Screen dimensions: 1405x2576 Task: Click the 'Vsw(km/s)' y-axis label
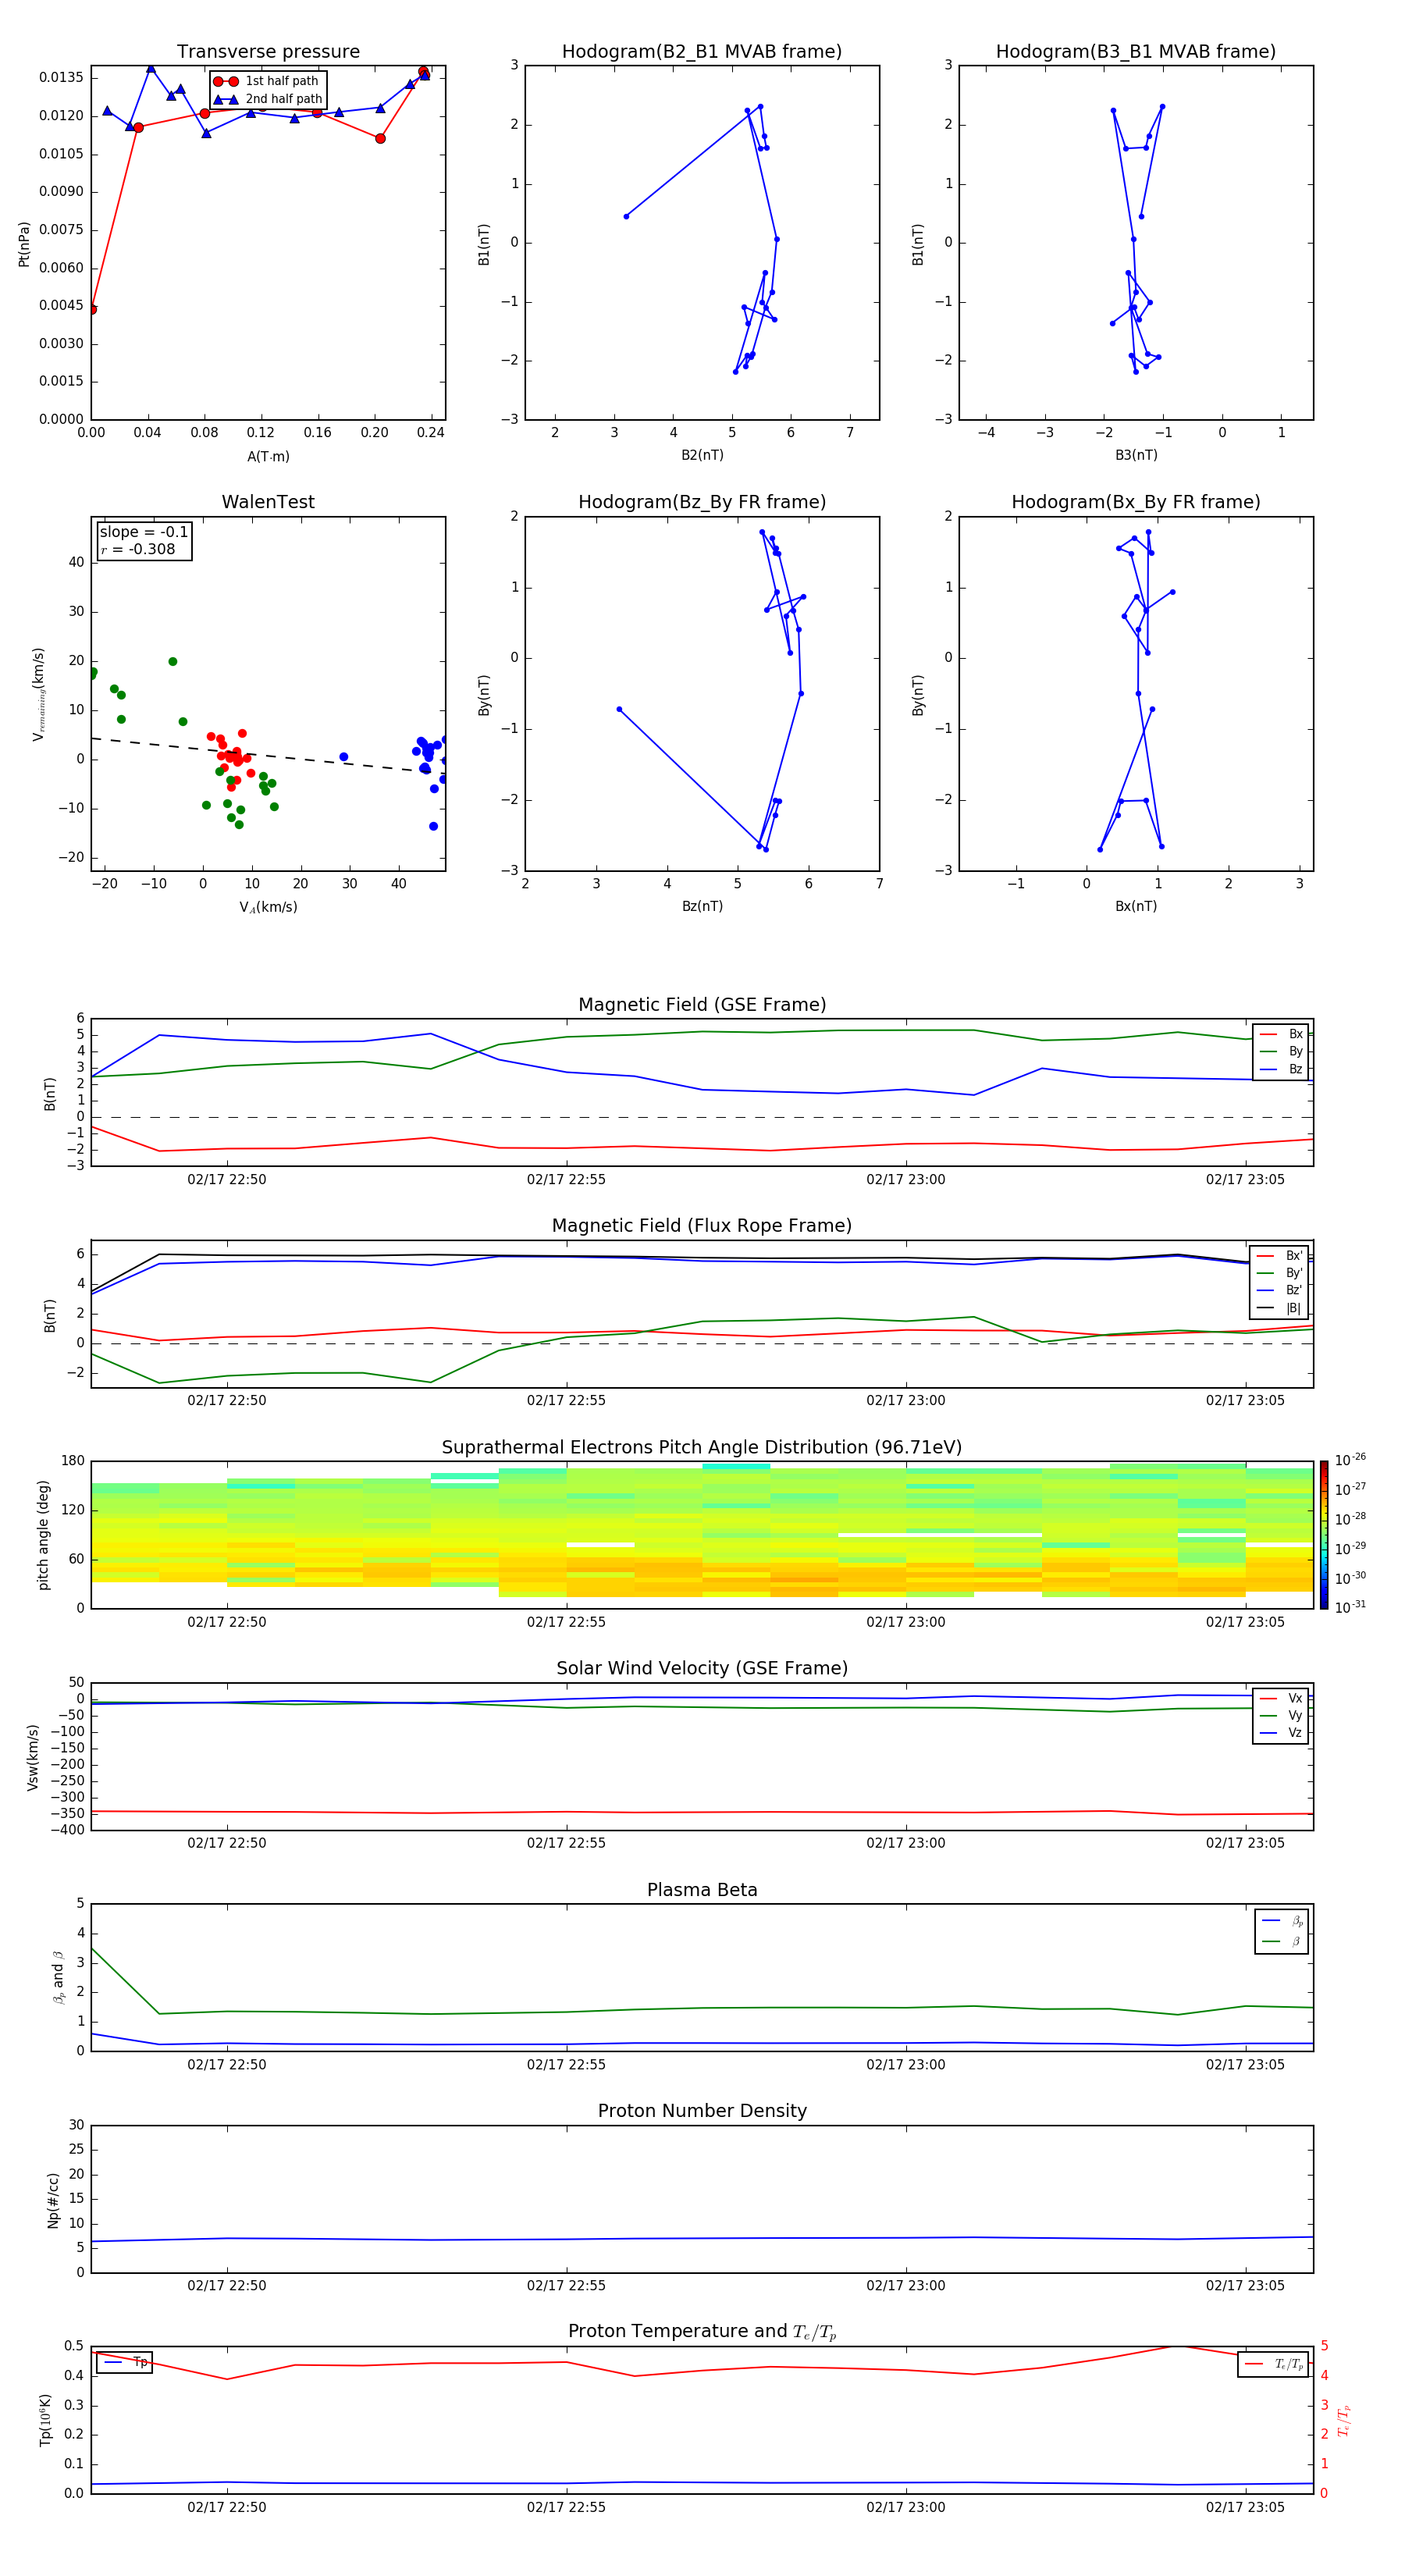click(33, 1757)
